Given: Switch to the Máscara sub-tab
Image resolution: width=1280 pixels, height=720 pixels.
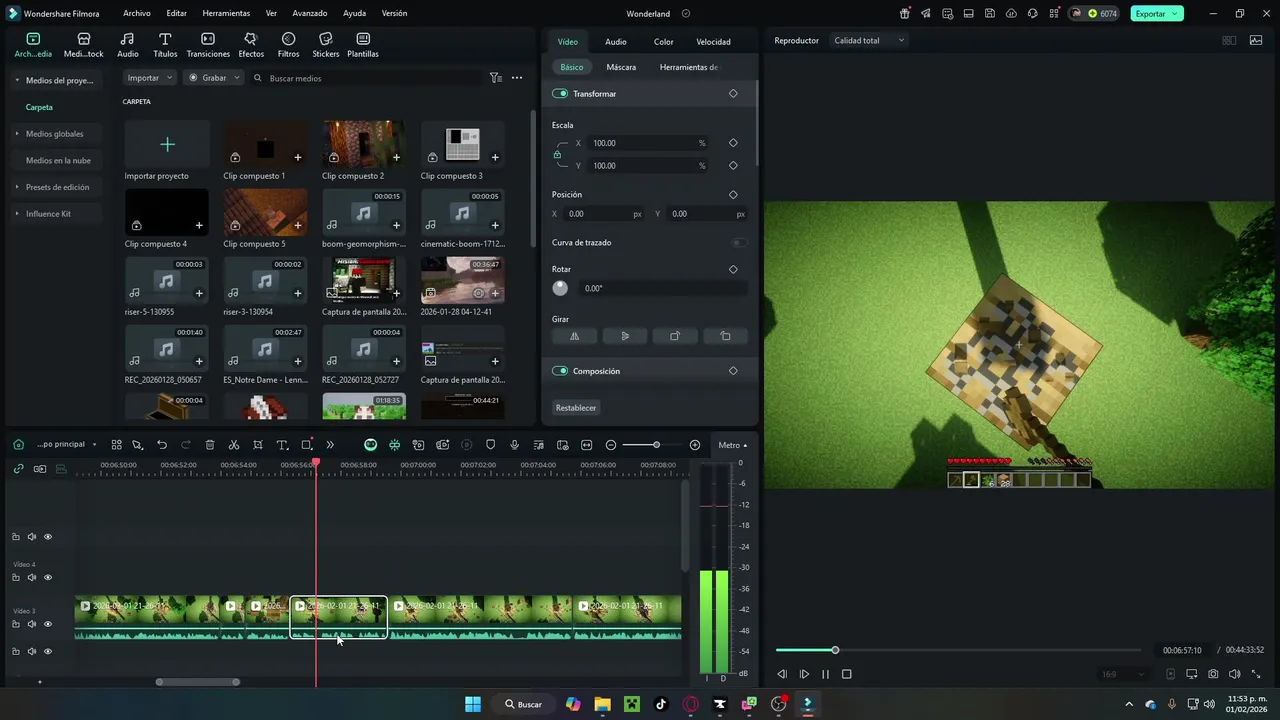Looking at the screenshot, I should (x=621, y=67).
